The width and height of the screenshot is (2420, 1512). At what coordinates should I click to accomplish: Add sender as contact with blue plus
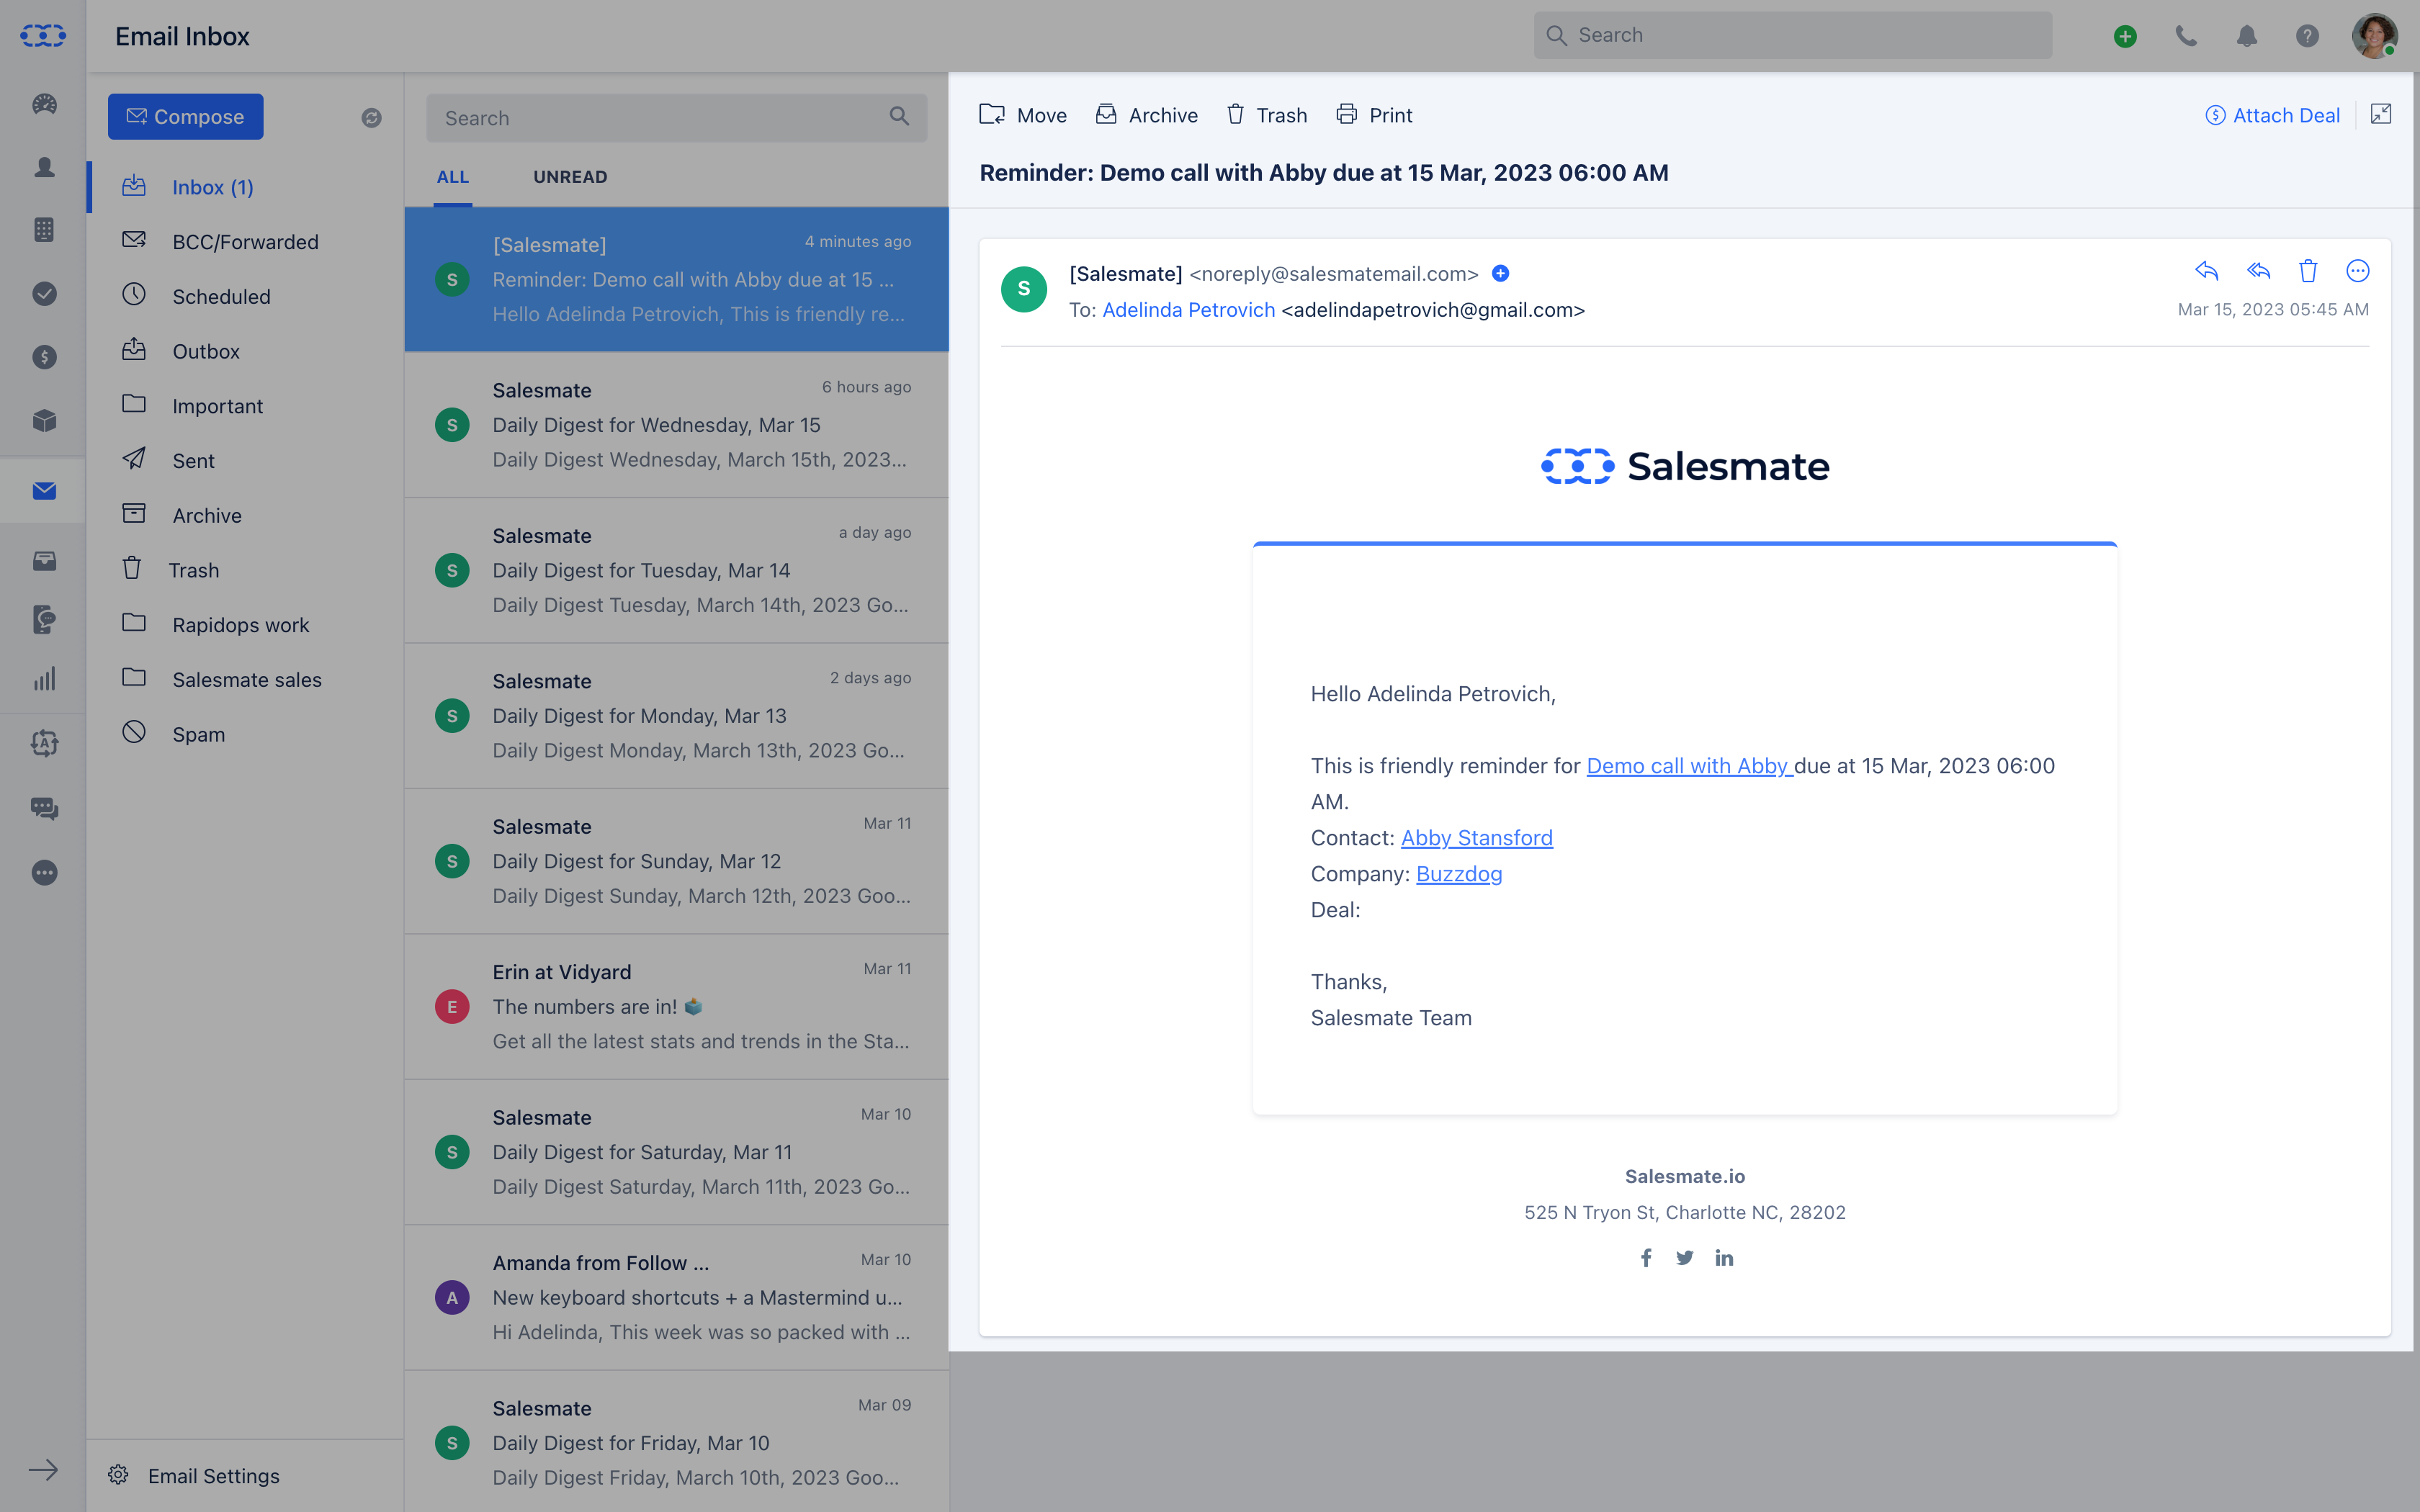click(x=1500, y=274)
